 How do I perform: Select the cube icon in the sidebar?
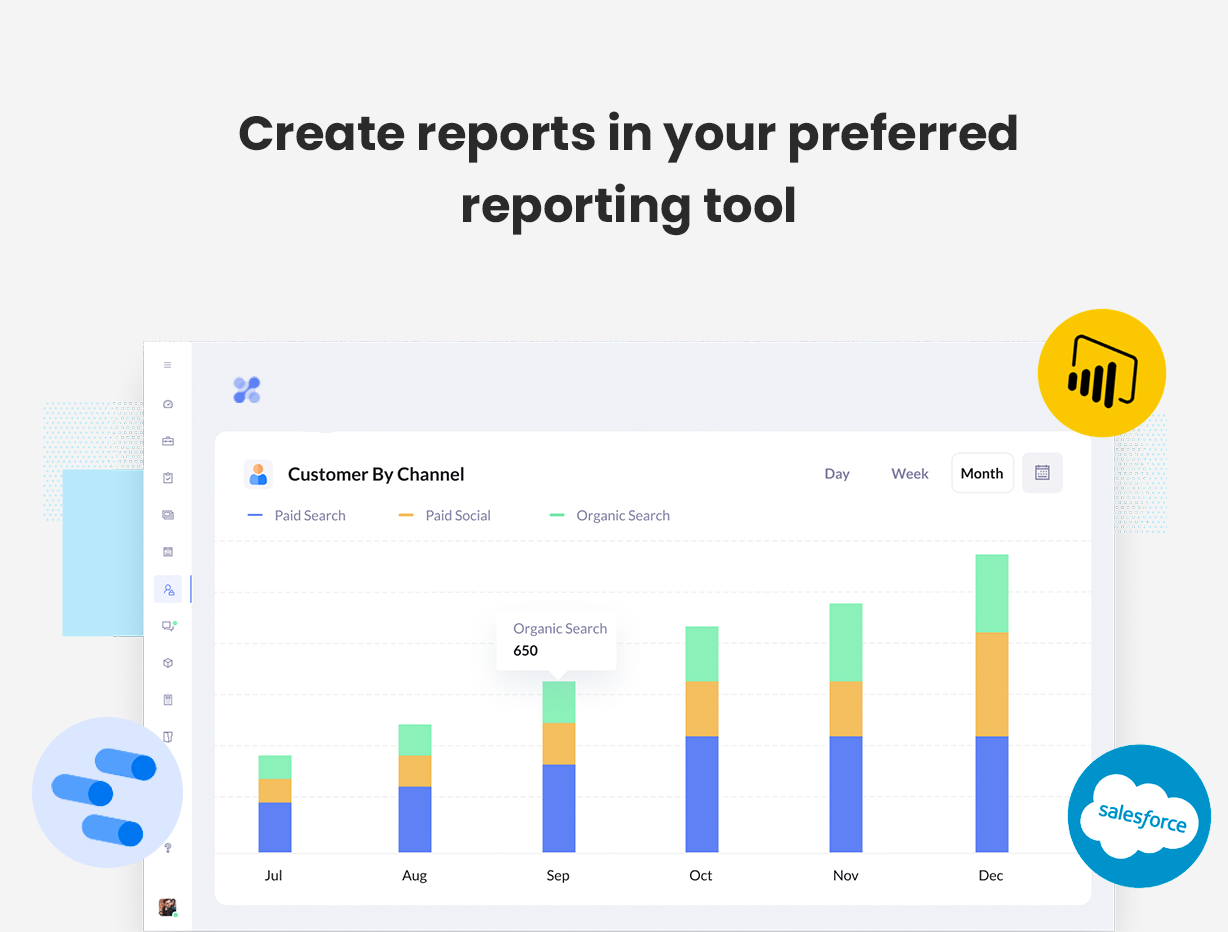168,663
